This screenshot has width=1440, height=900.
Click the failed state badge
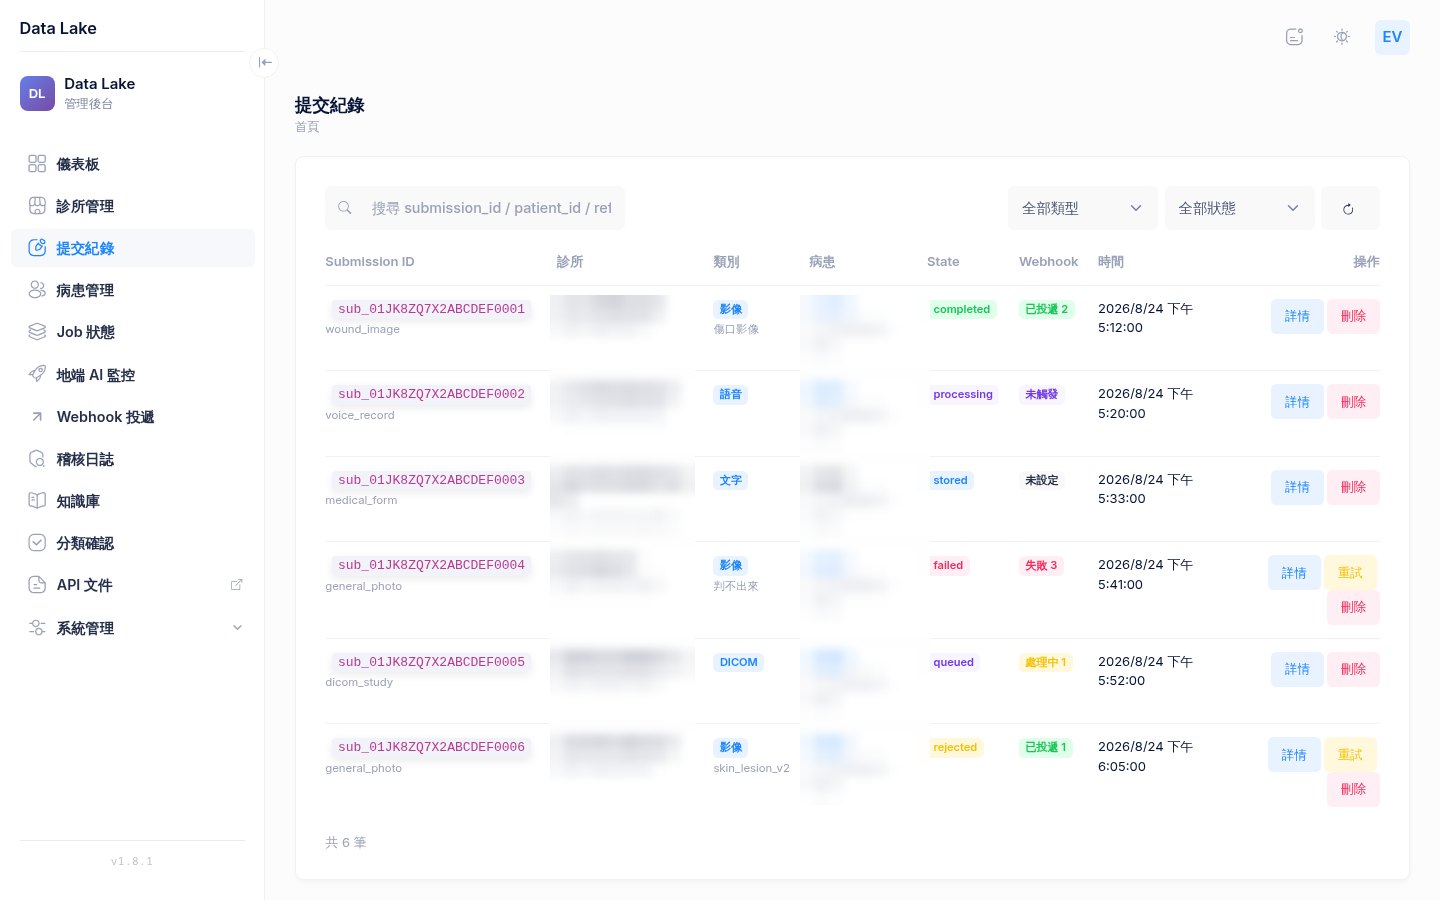948,565
